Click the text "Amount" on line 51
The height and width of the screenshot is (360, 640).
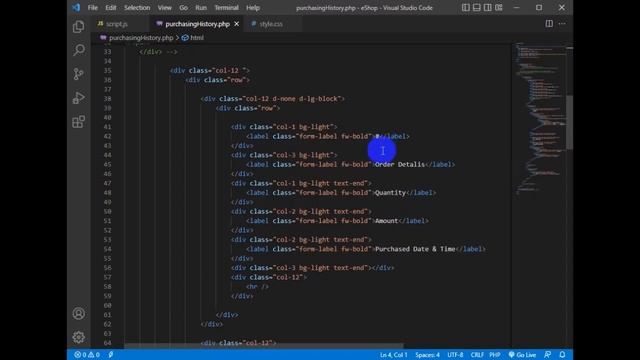[386, 220]
